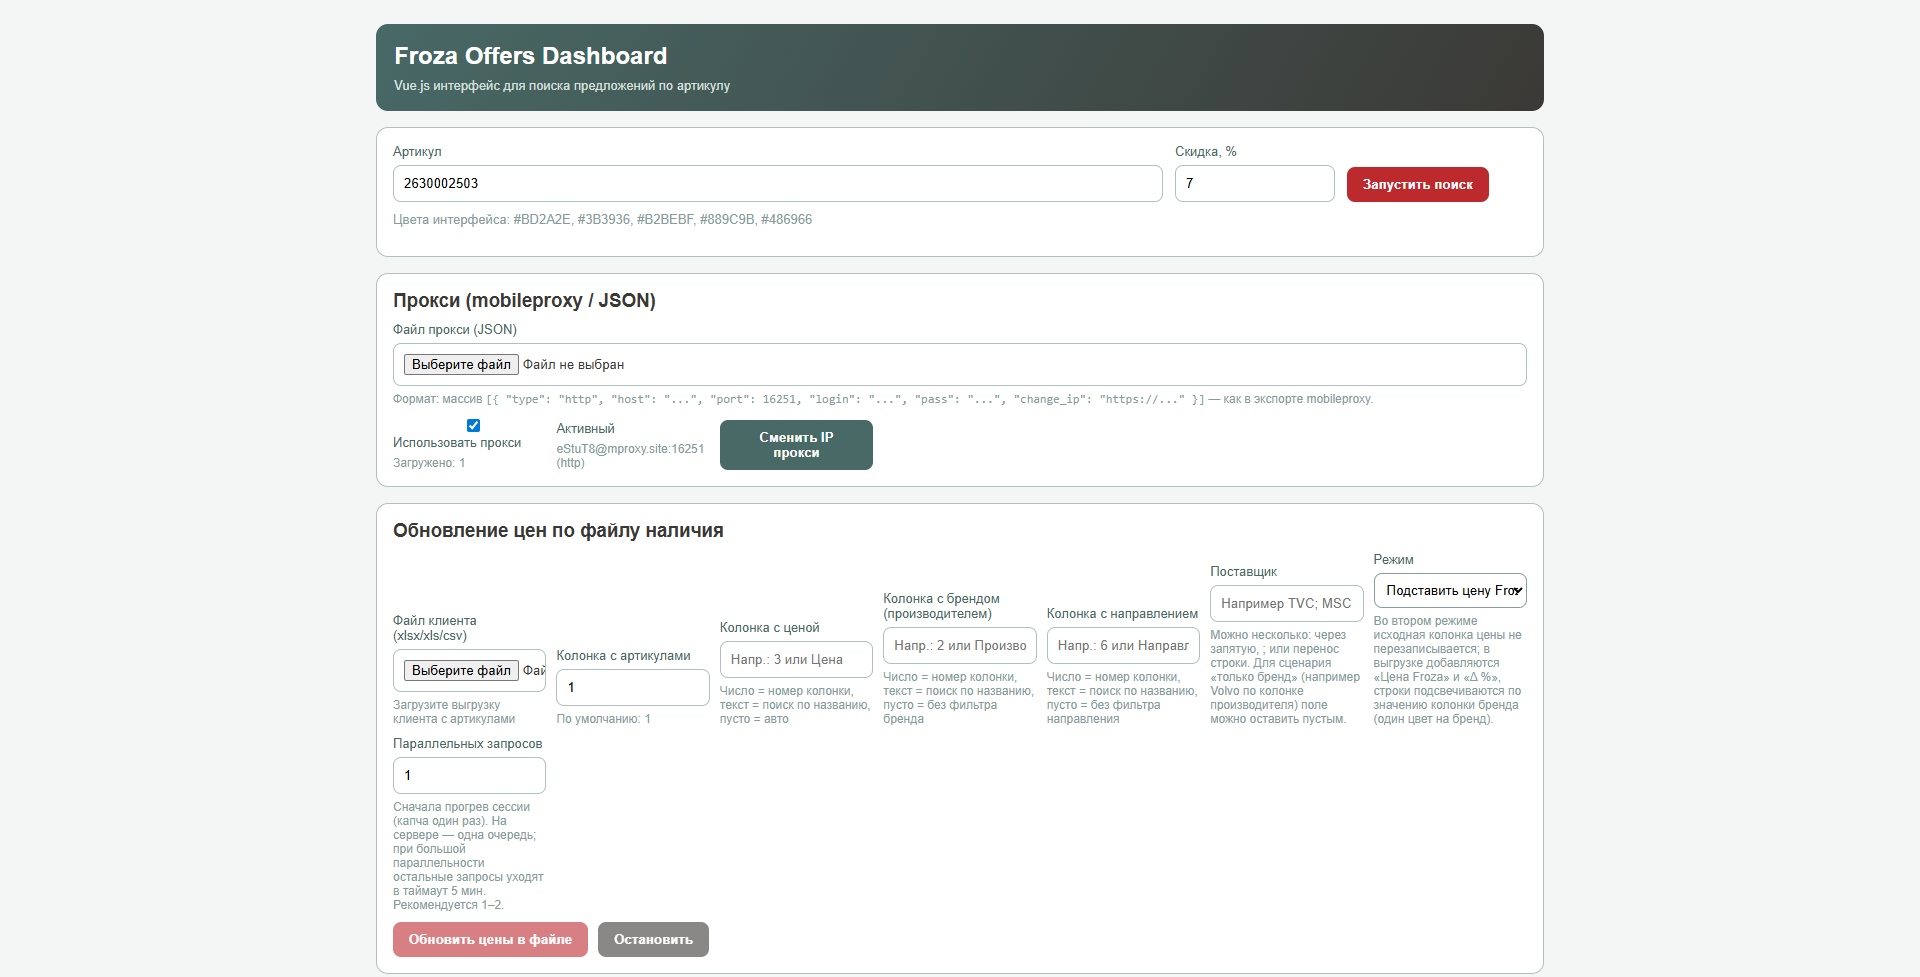Focus the Колонка с ценой field
1920x977 pixels.
point(796,660)
